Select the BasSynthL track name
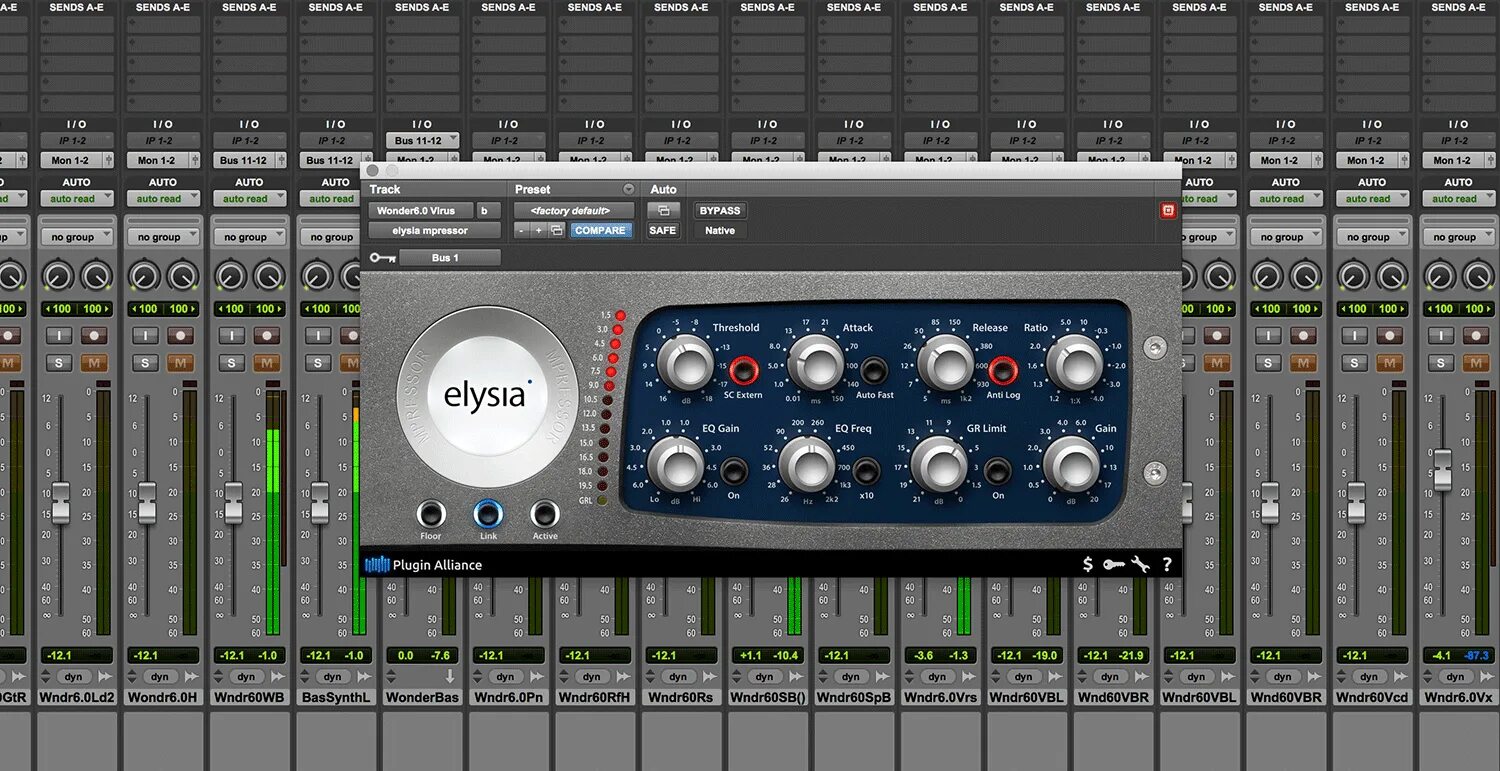 click(336, 697)
